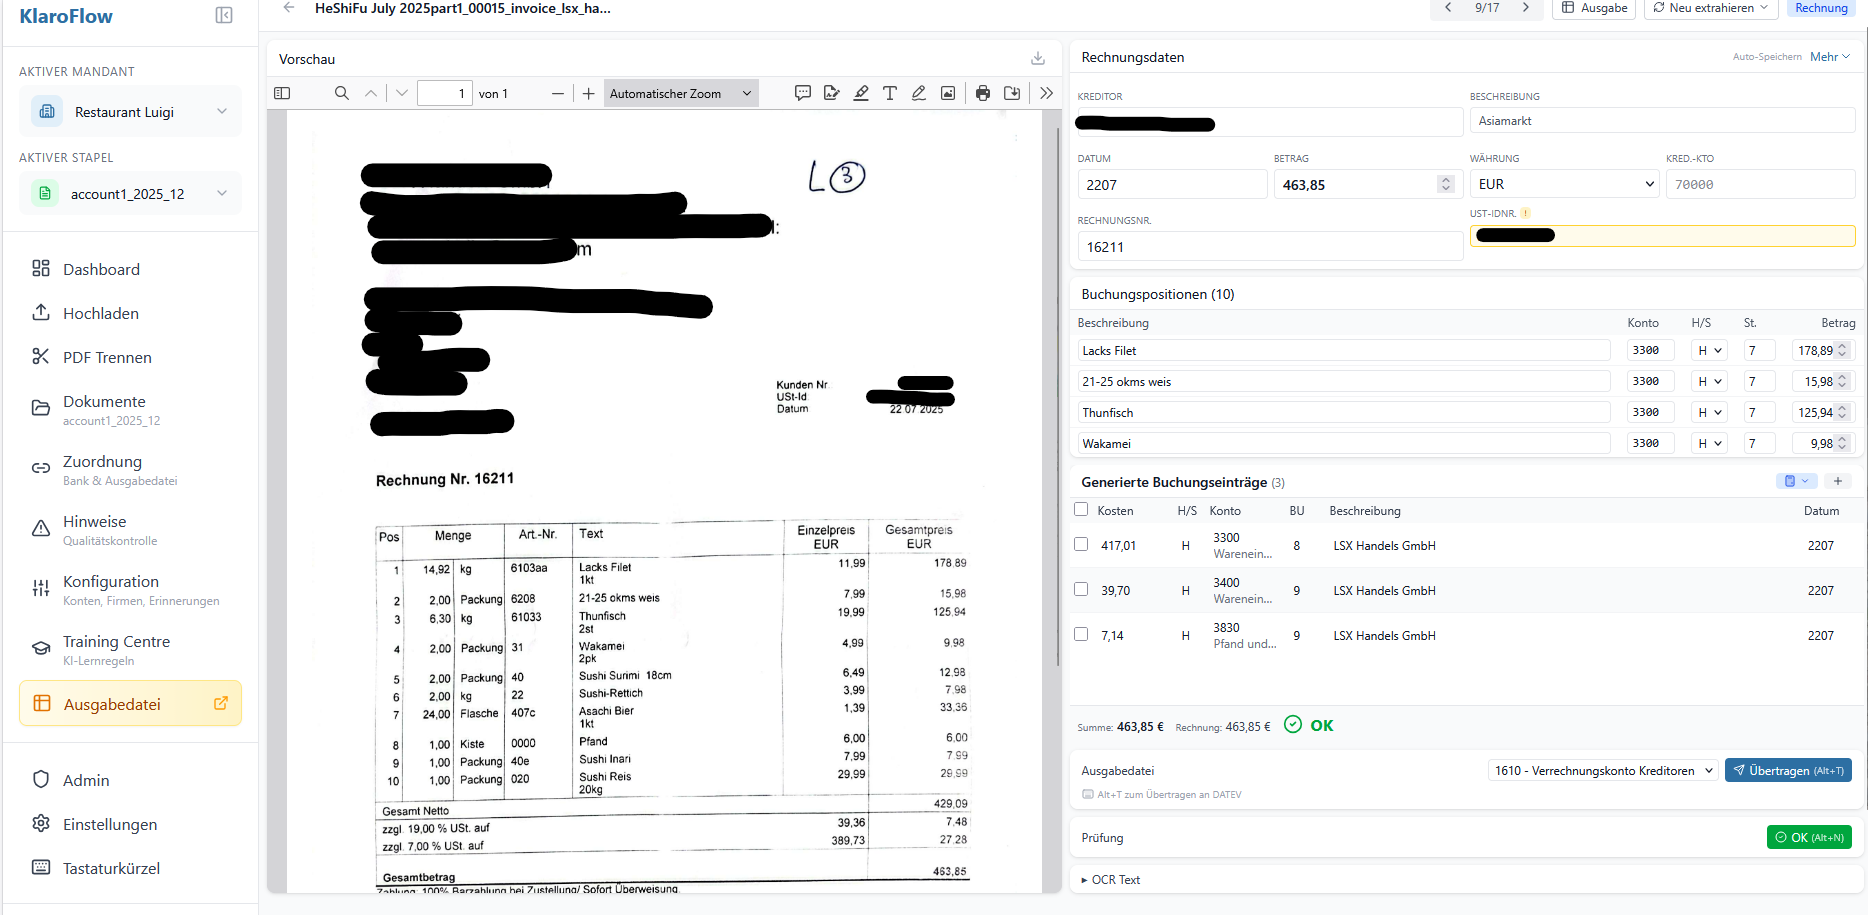Viewport: 1868px width, 915px height.
Task: Print the PDF document
Action: coord(983,93)
